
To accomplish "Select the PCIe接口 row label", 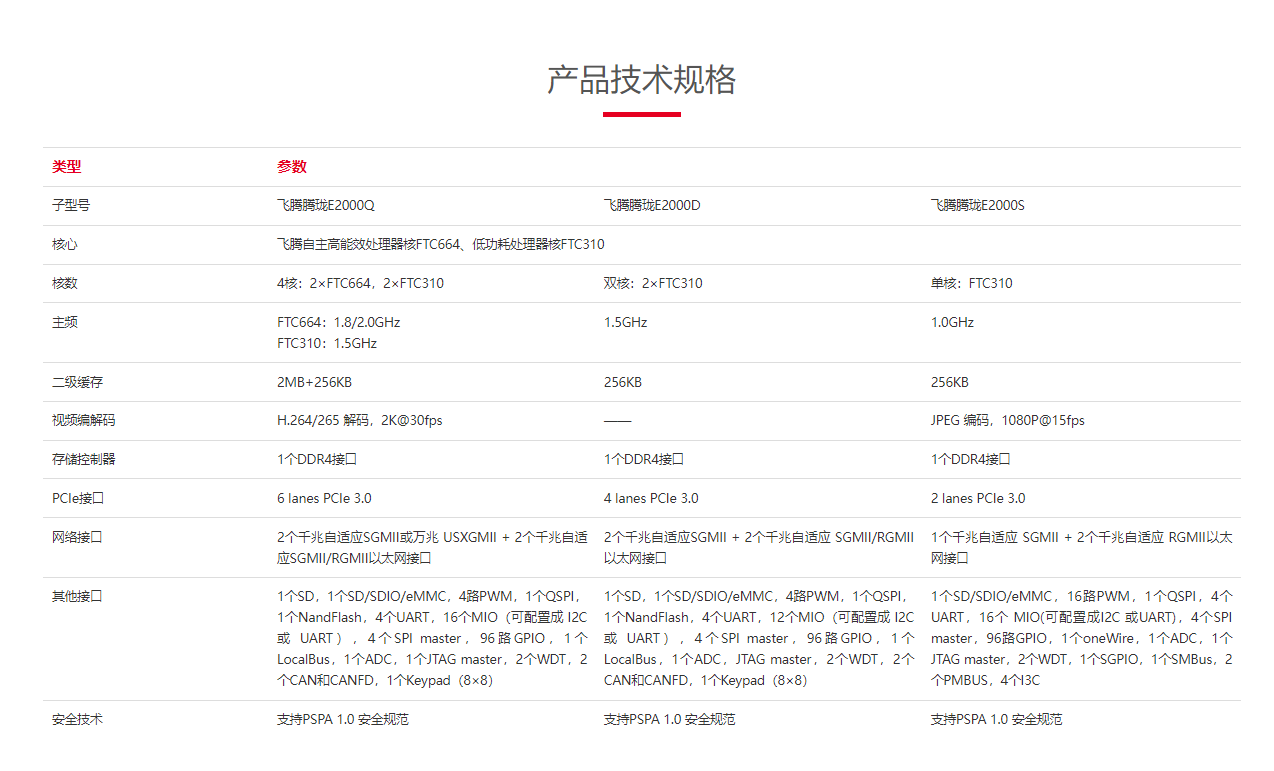I will 78,499.
